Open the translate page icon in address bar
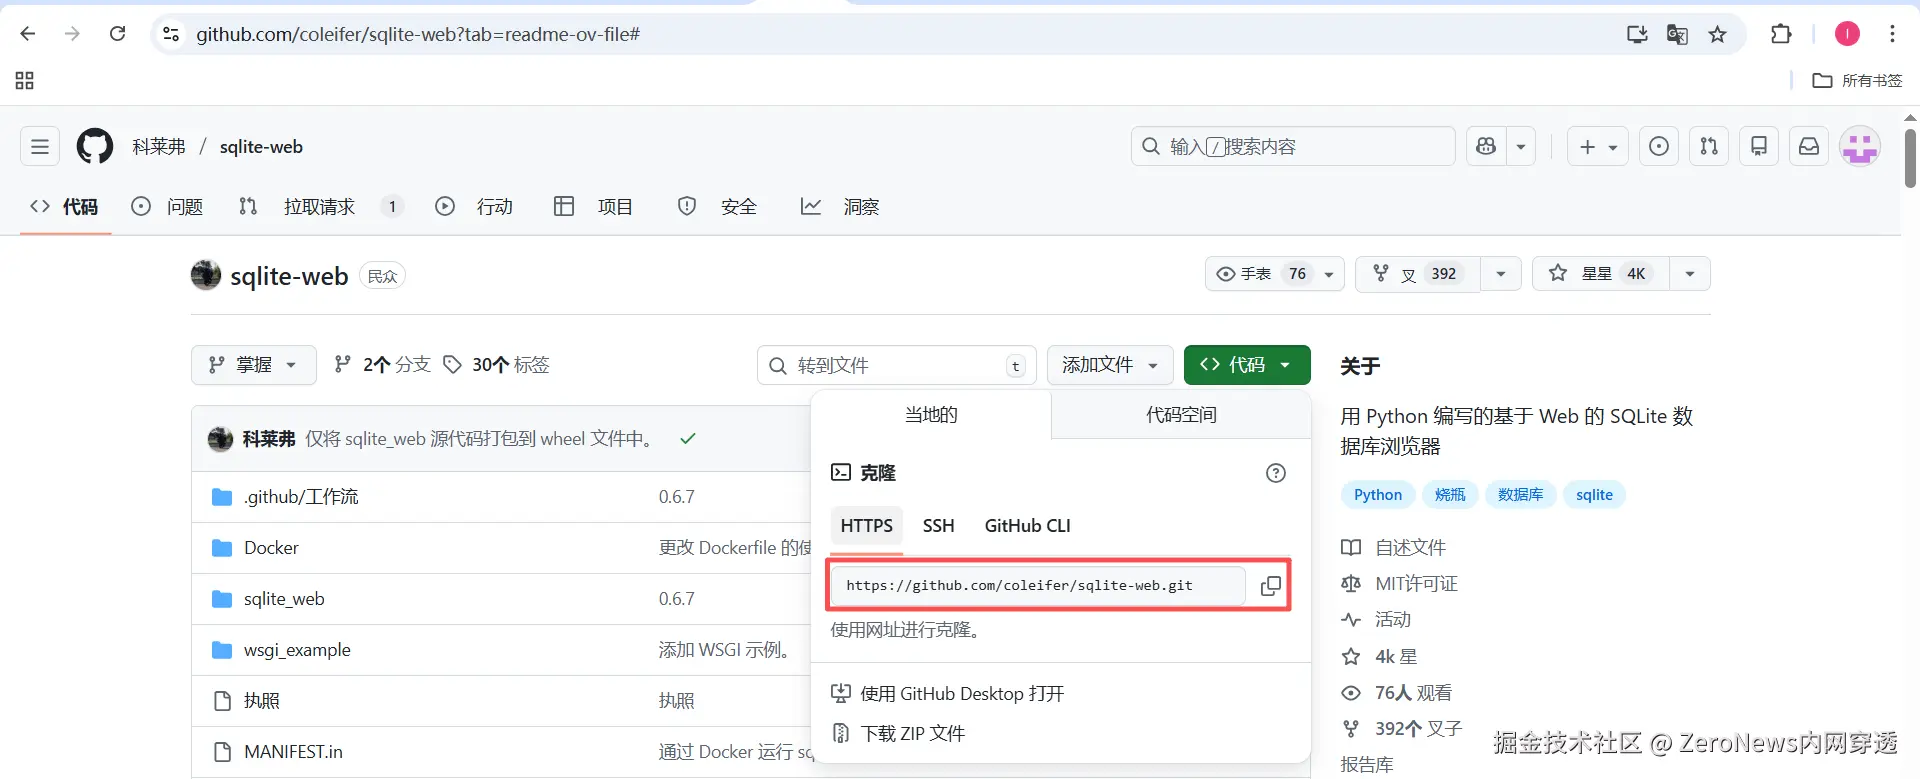Image resolution: width=1920 pixels, height=779 pixels. 1677,34
